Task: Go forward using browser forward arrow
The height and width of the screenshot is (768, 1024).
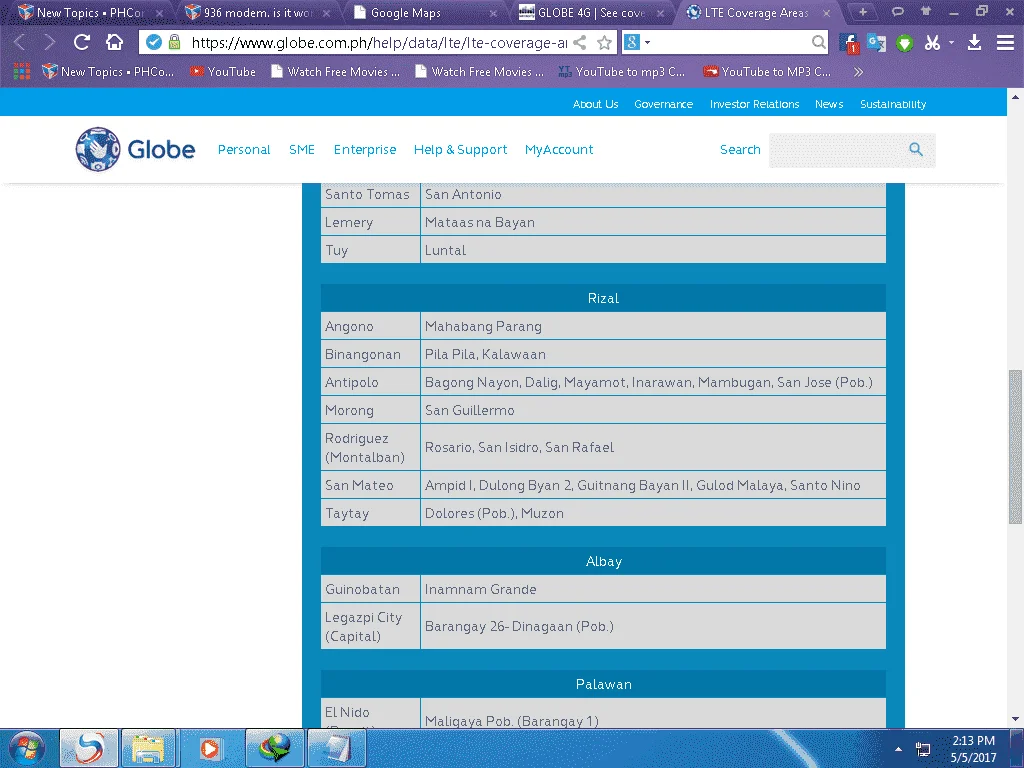Action: pyautogui.click(x=50, y=42)
